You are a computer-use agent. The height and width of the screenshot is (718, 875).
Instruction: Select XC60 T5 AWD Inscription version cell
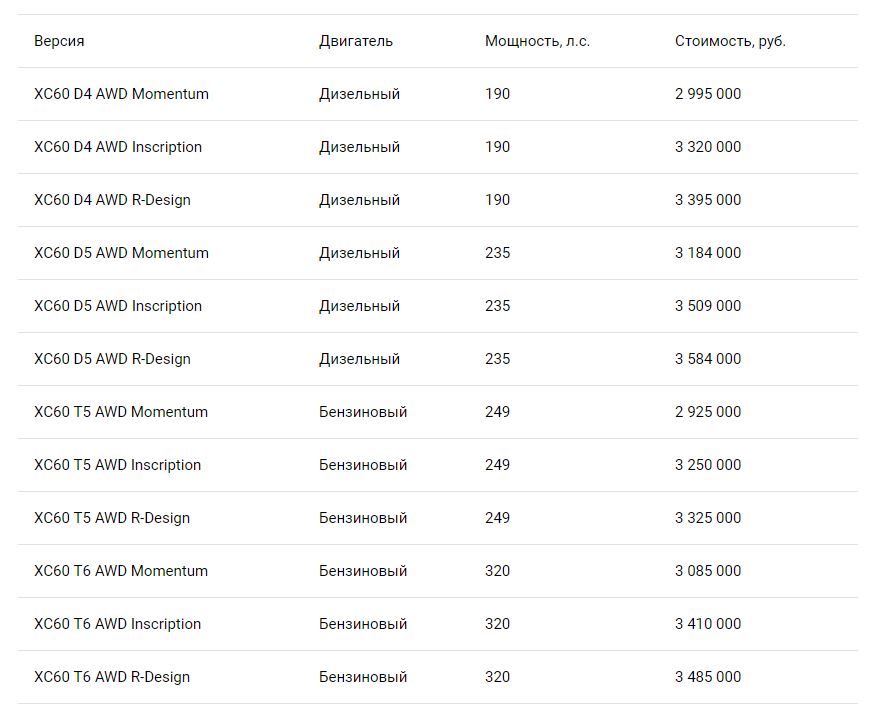click(117, 465)
